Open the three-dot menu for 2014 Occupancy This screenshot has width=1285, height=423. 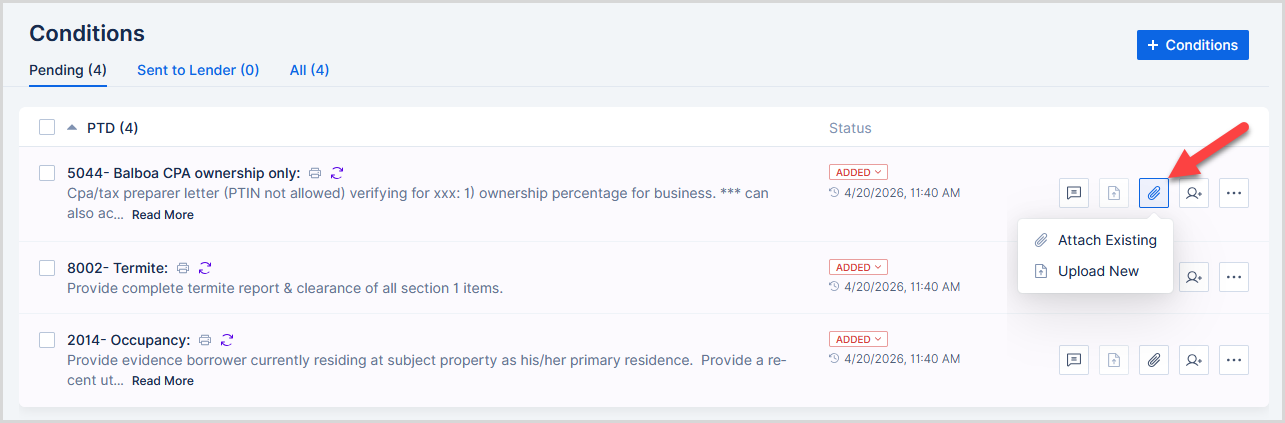click(x=1234, y=360)
